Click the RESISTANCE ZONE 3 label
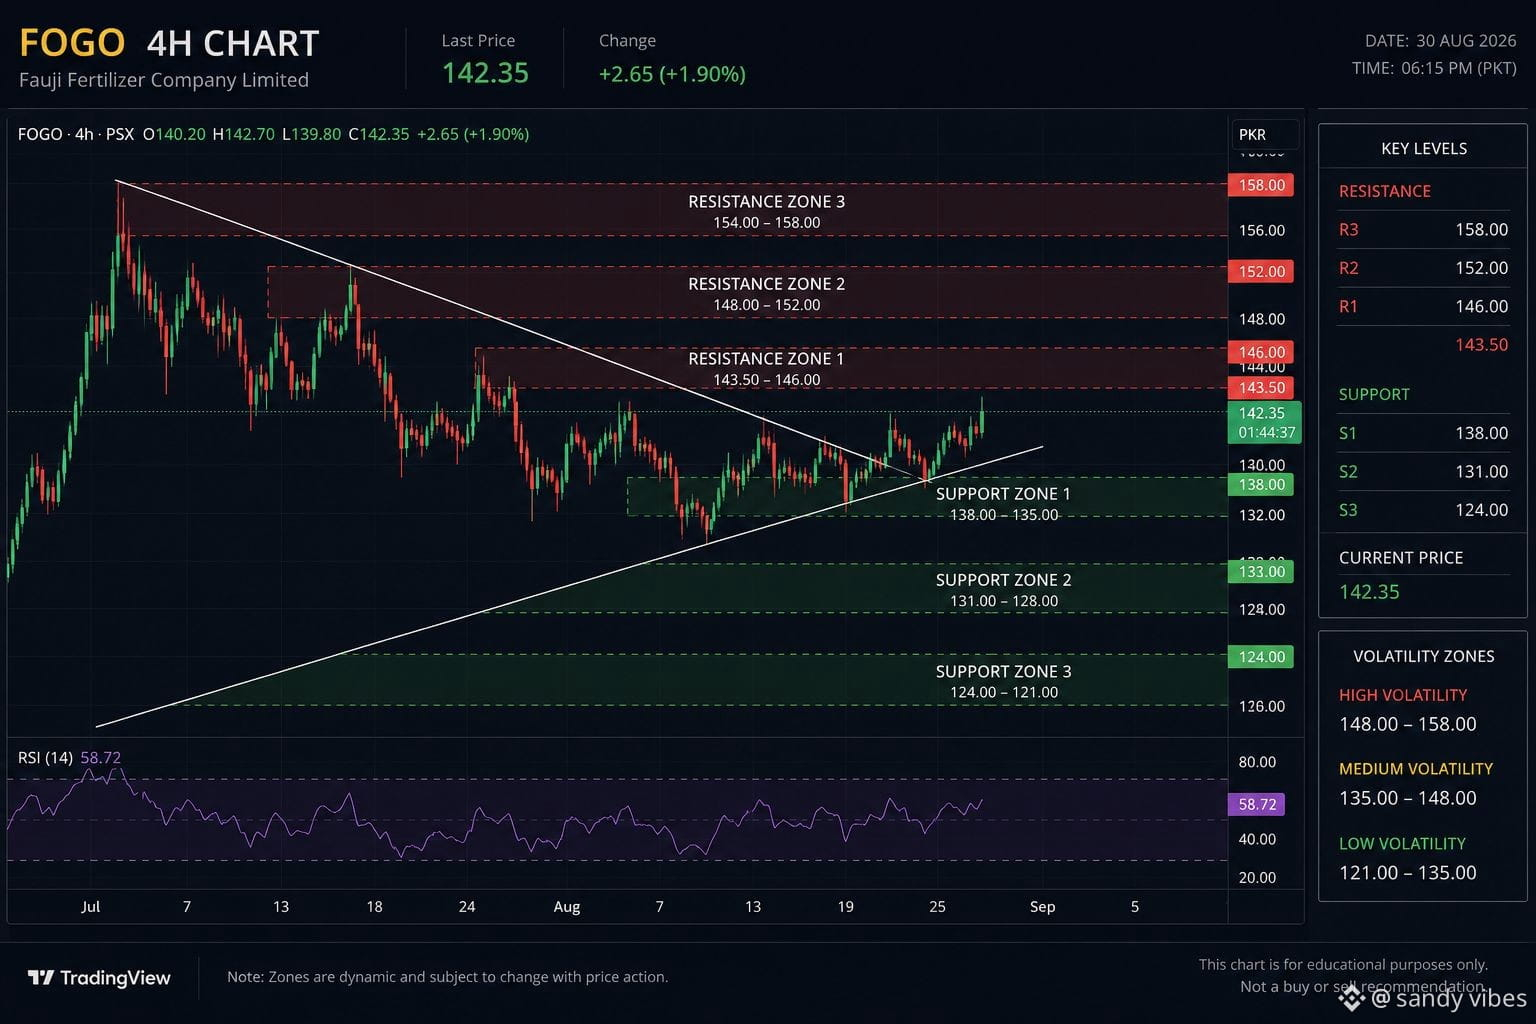The image size is (1536, 1024). point(766,202)
